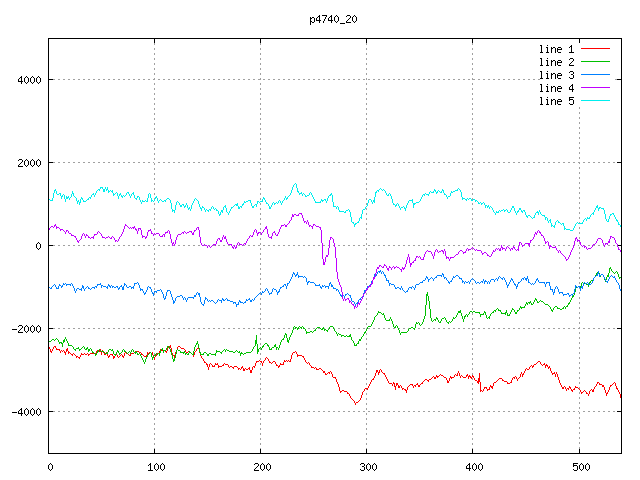Click the cyan legend sample for line 5
640x480 pixels.
(x=596, y=100)
